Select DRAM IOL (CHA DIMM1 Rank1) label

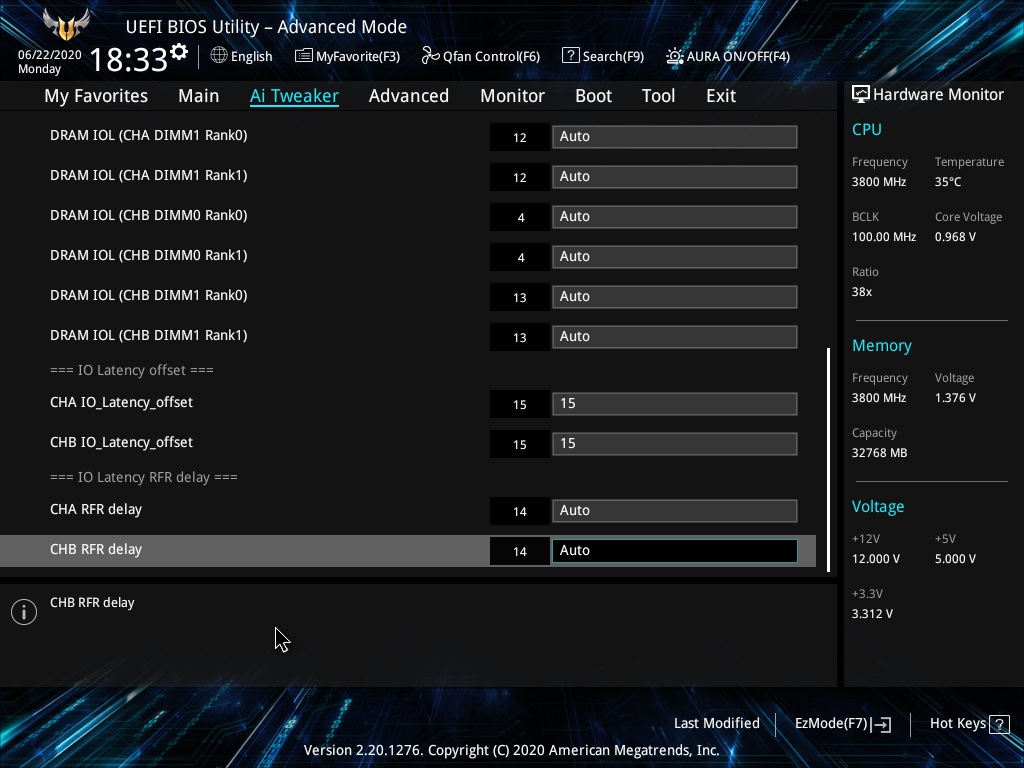pos(149,175)
